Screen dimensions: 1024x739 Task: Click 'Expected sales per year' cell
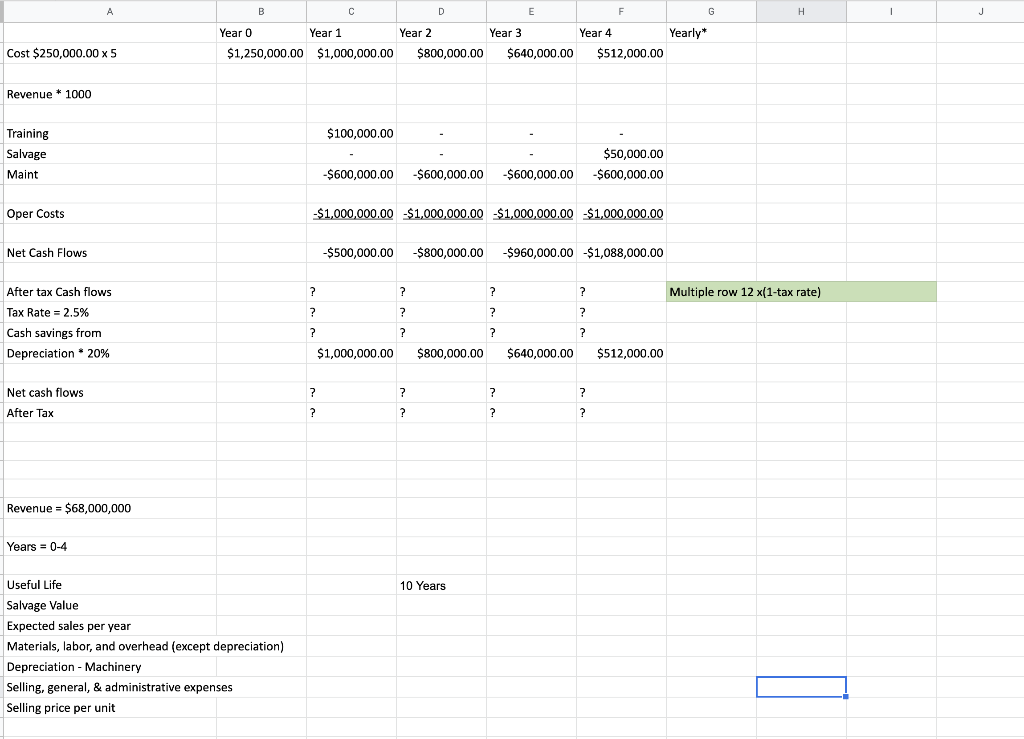110,625
